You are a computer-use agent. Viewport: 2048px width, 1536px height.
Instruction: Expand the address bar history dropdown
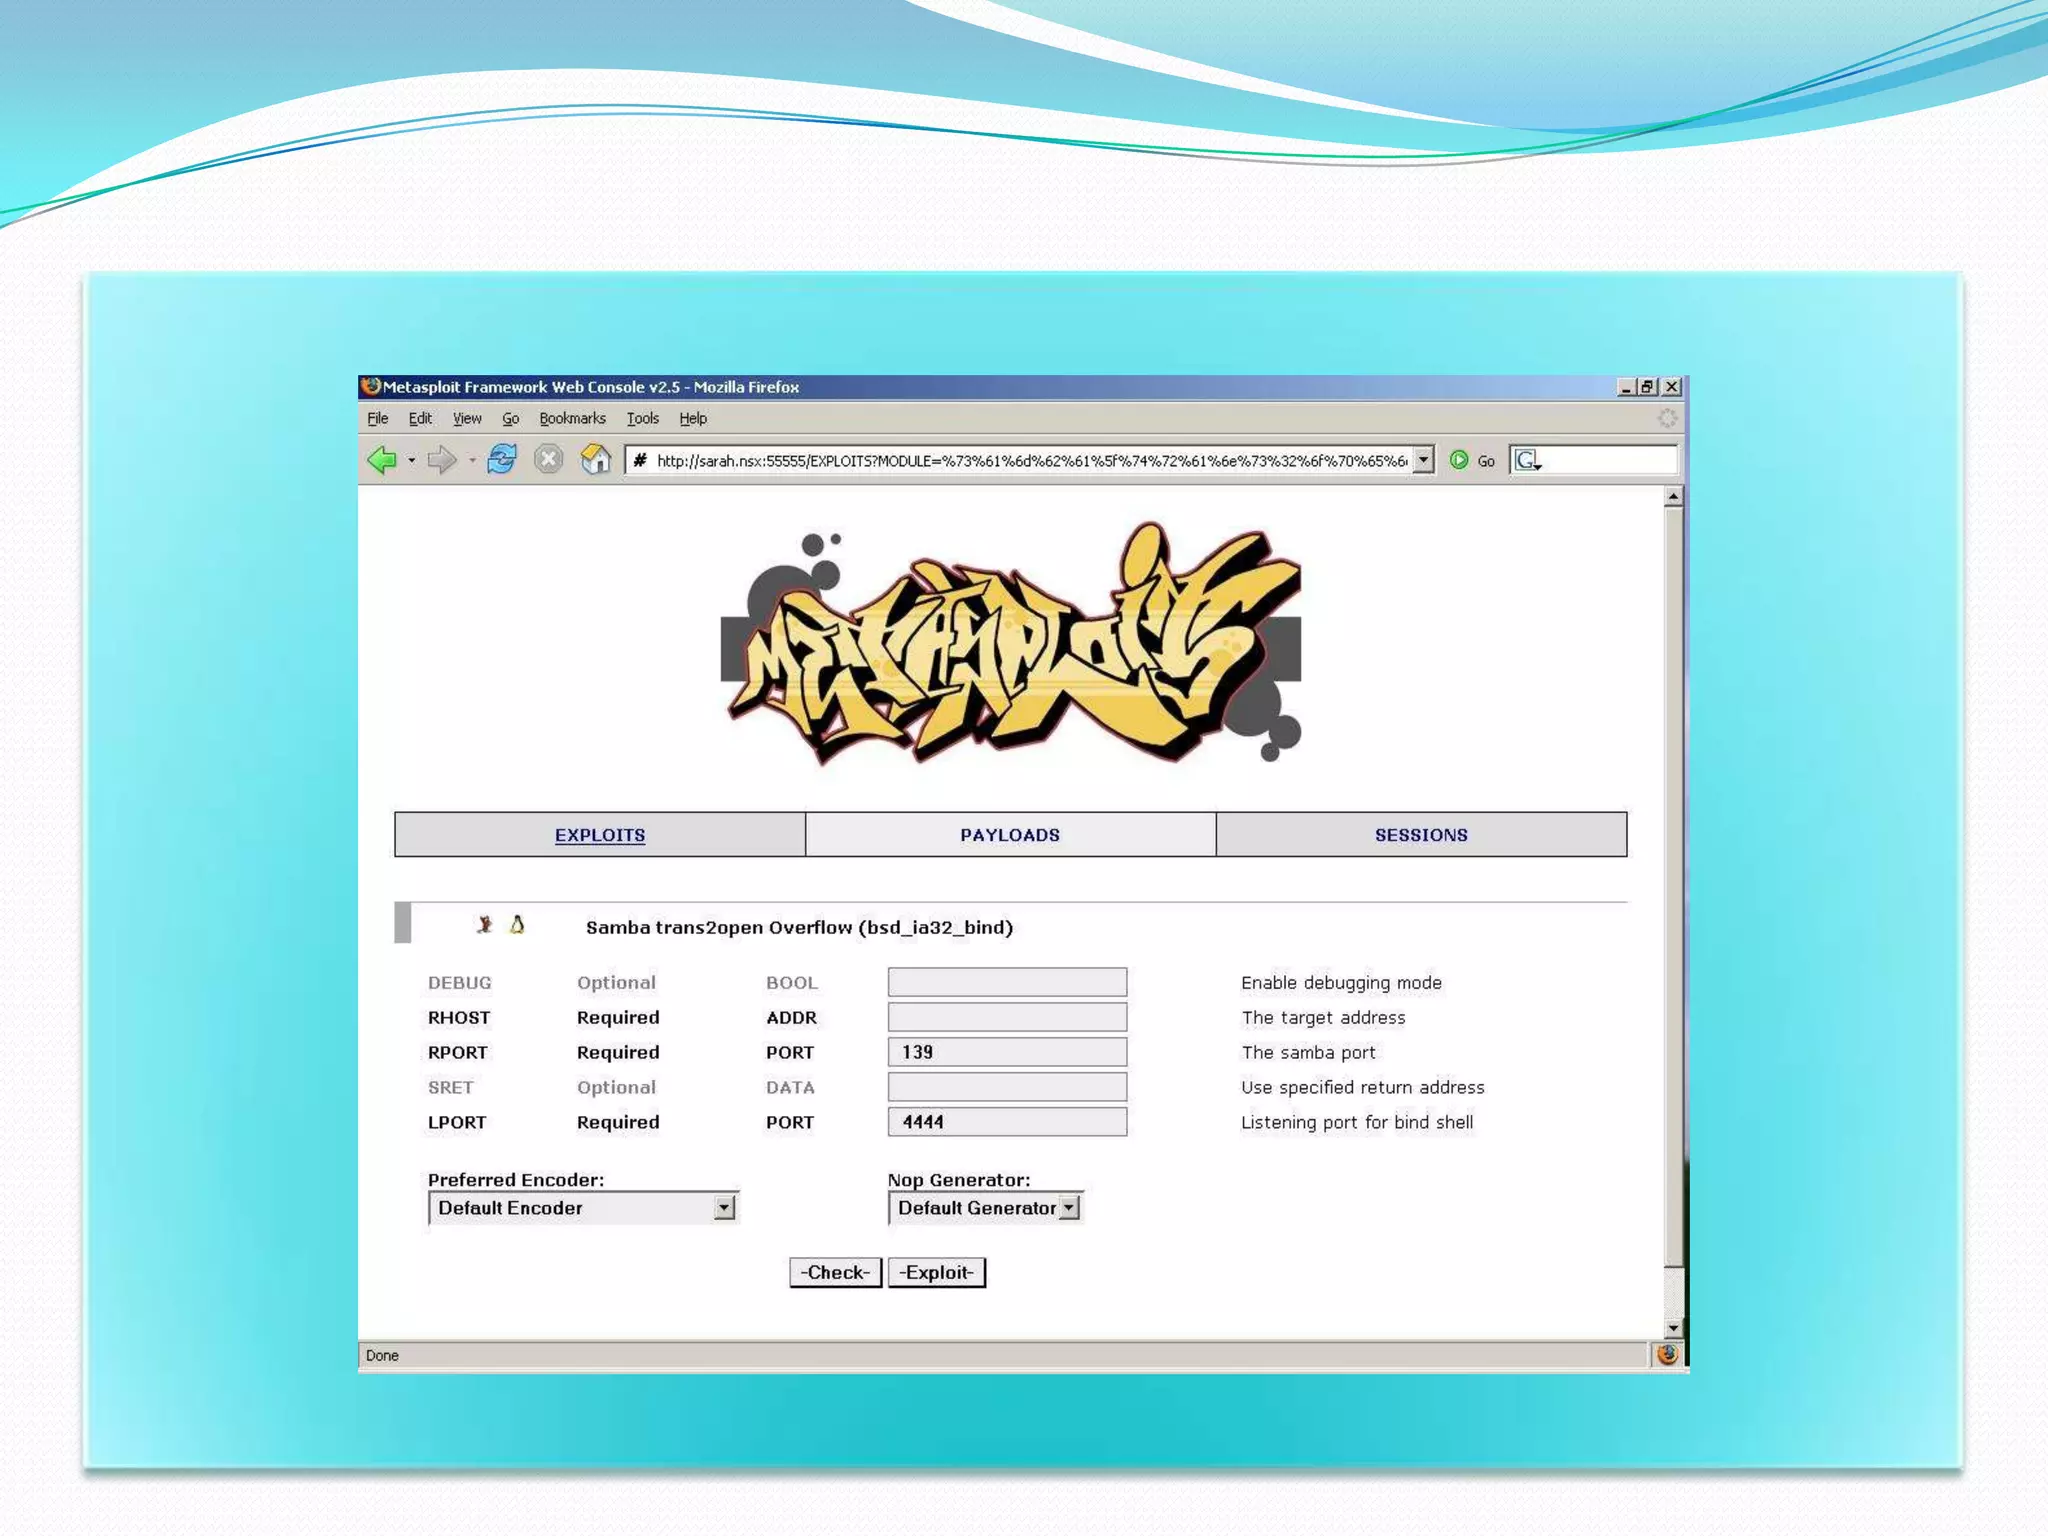(1423, 460)
